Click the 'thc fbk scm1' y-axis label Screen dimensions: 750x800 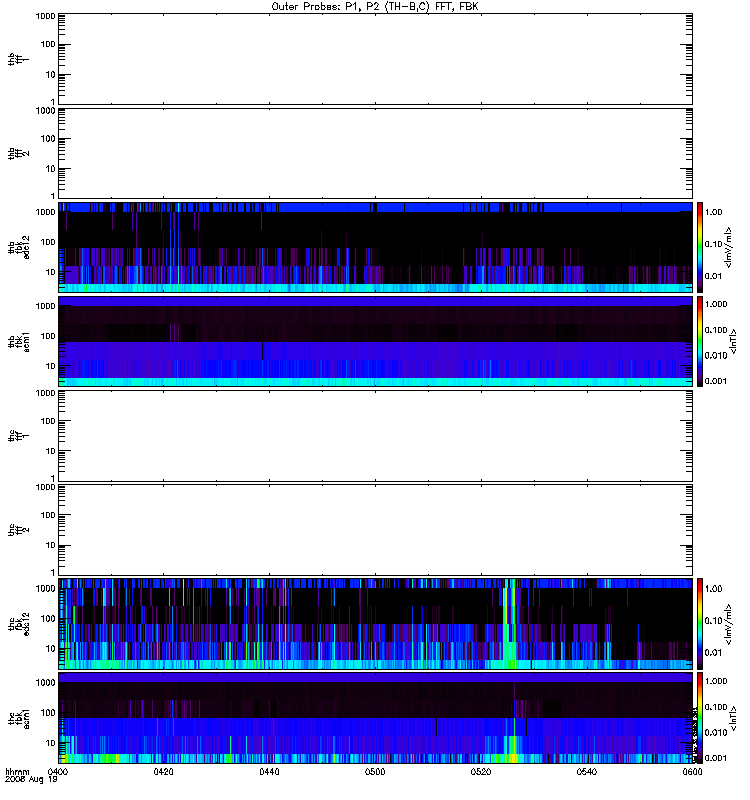[x=18, y=718]
